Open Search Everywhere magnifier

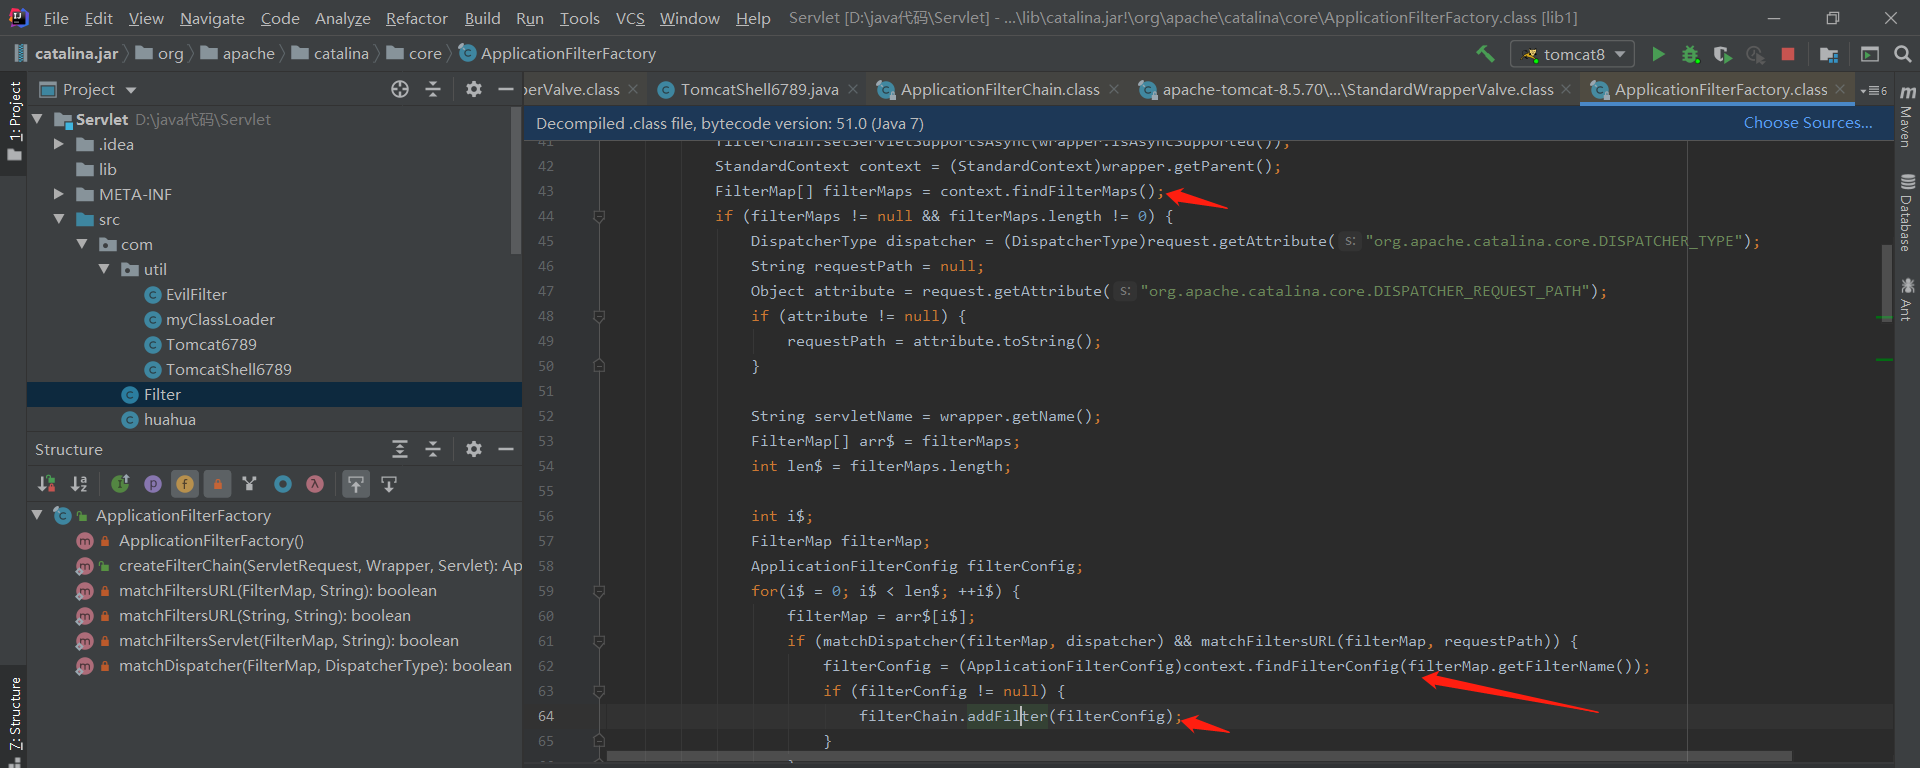1903,54
